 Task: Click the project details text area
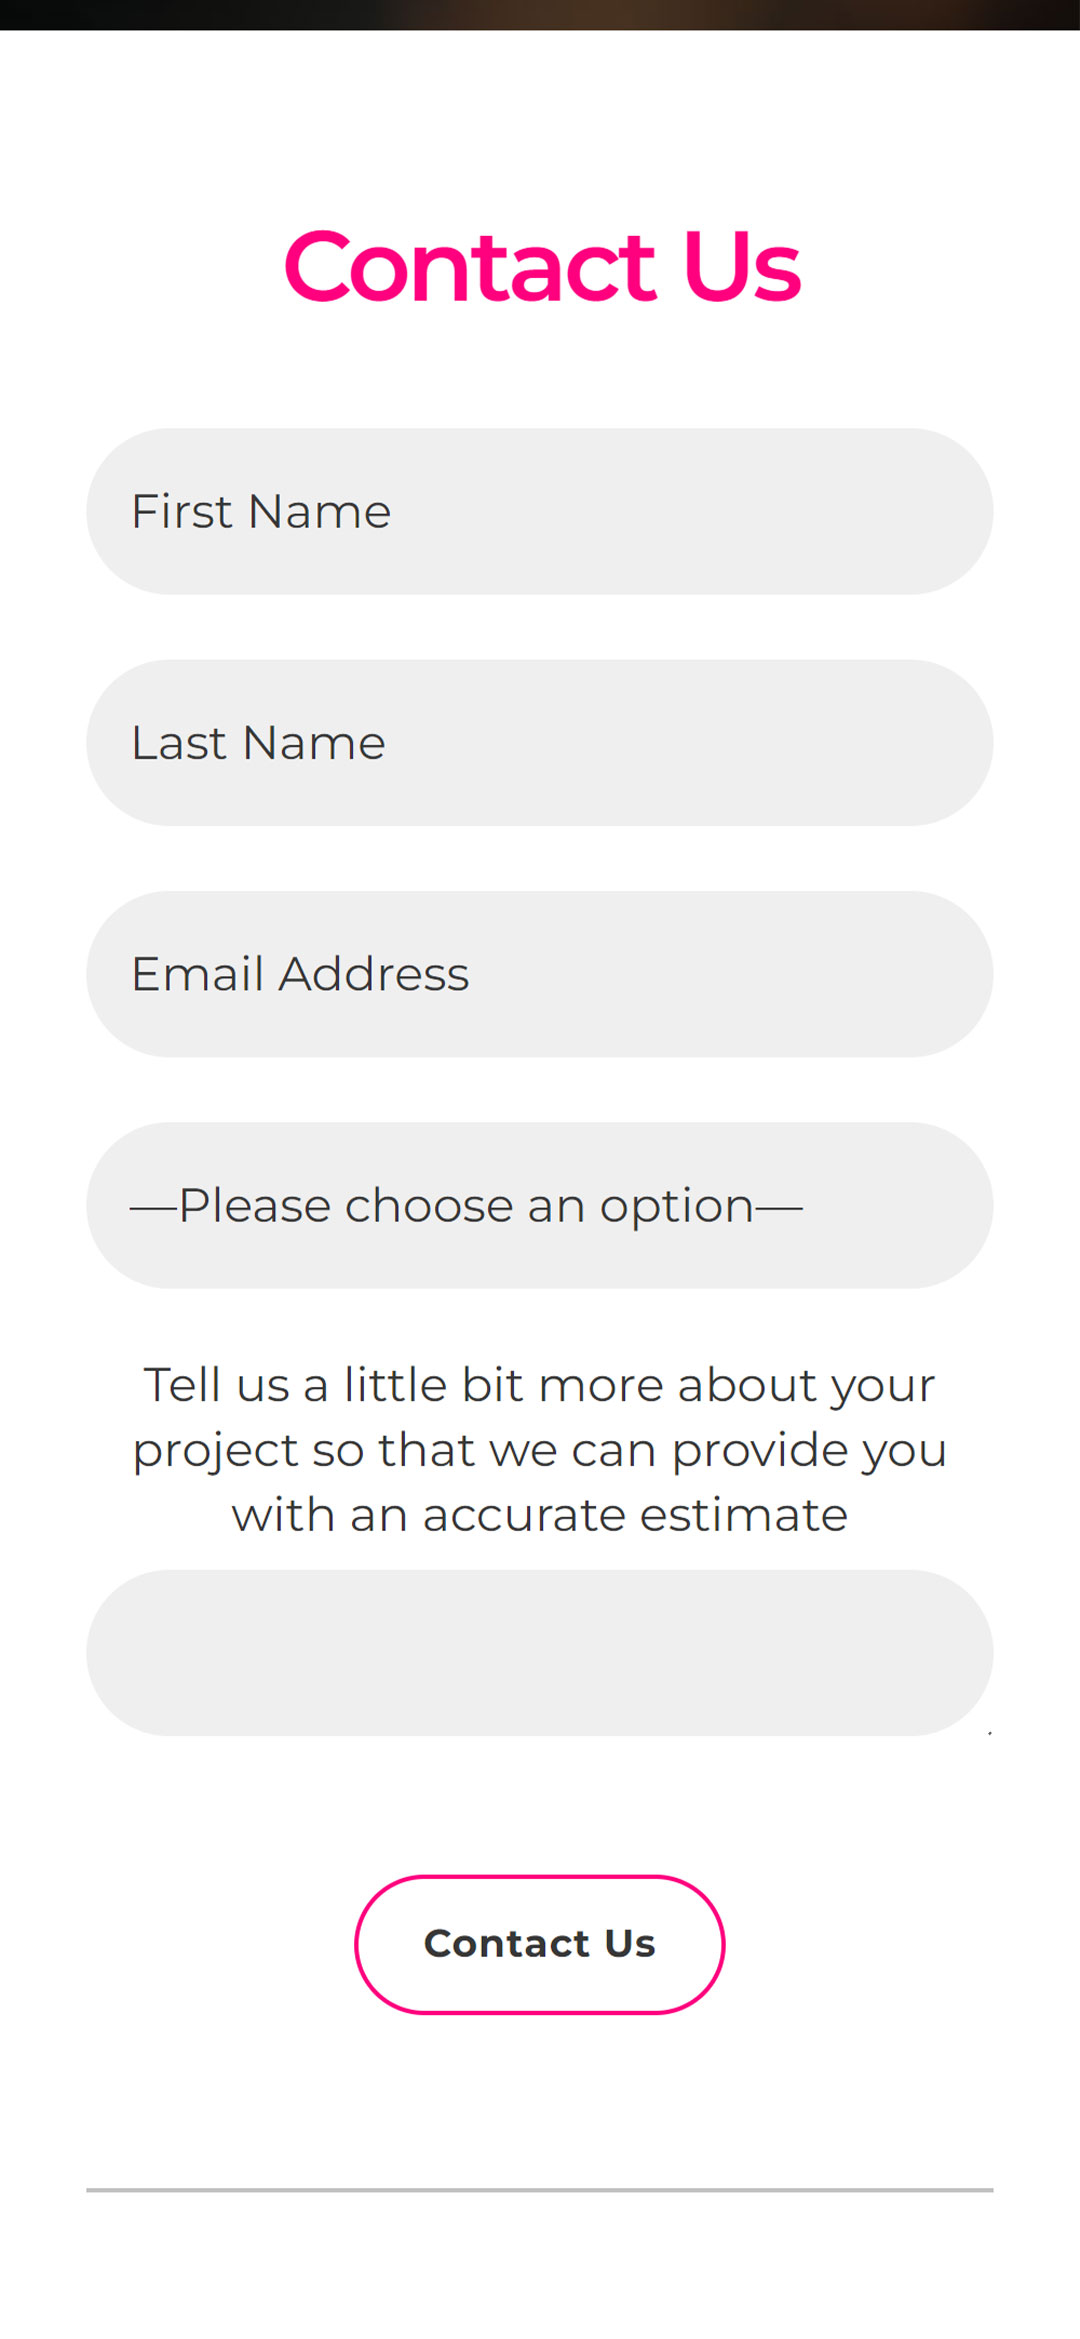coord(540,1652)
